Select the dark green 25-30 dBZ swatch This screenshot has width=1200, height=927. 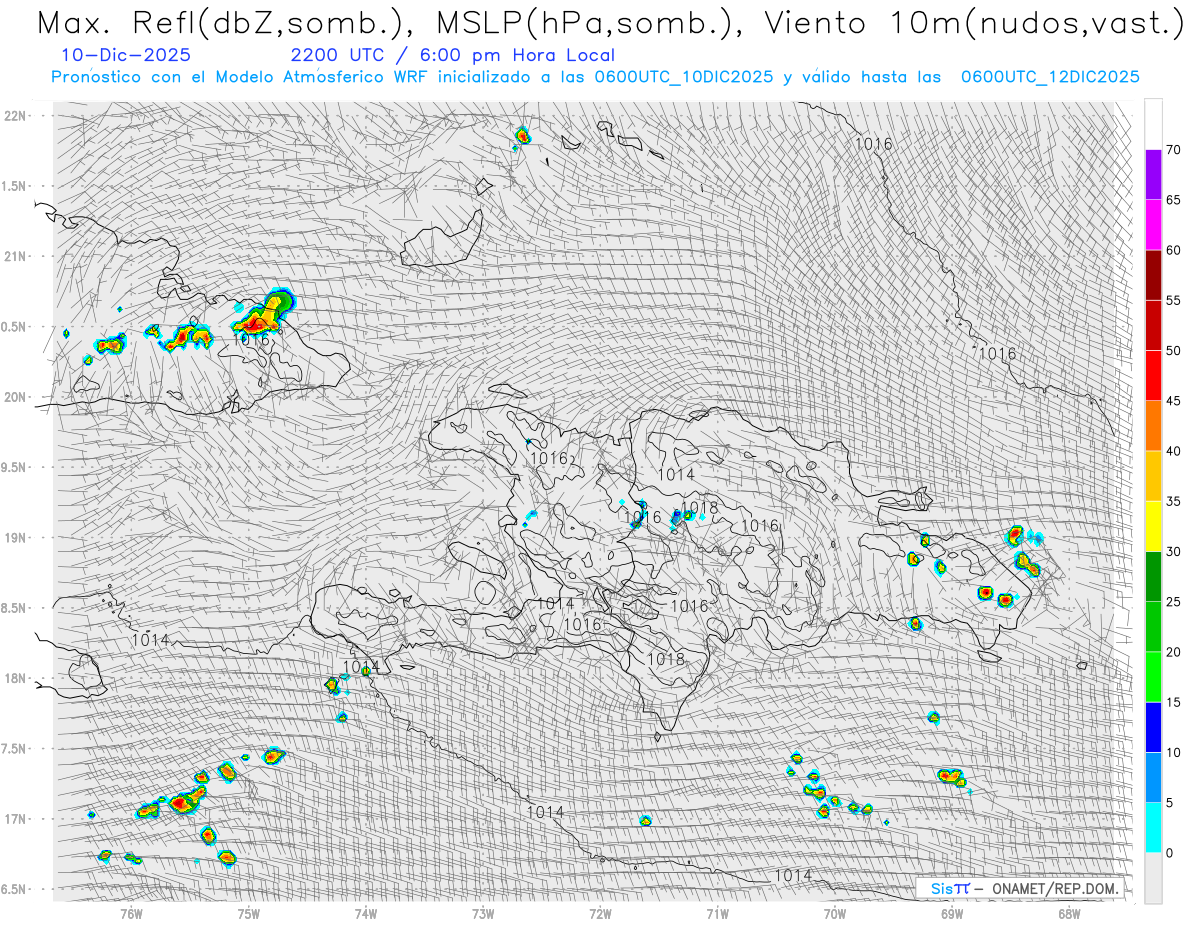1153,577
